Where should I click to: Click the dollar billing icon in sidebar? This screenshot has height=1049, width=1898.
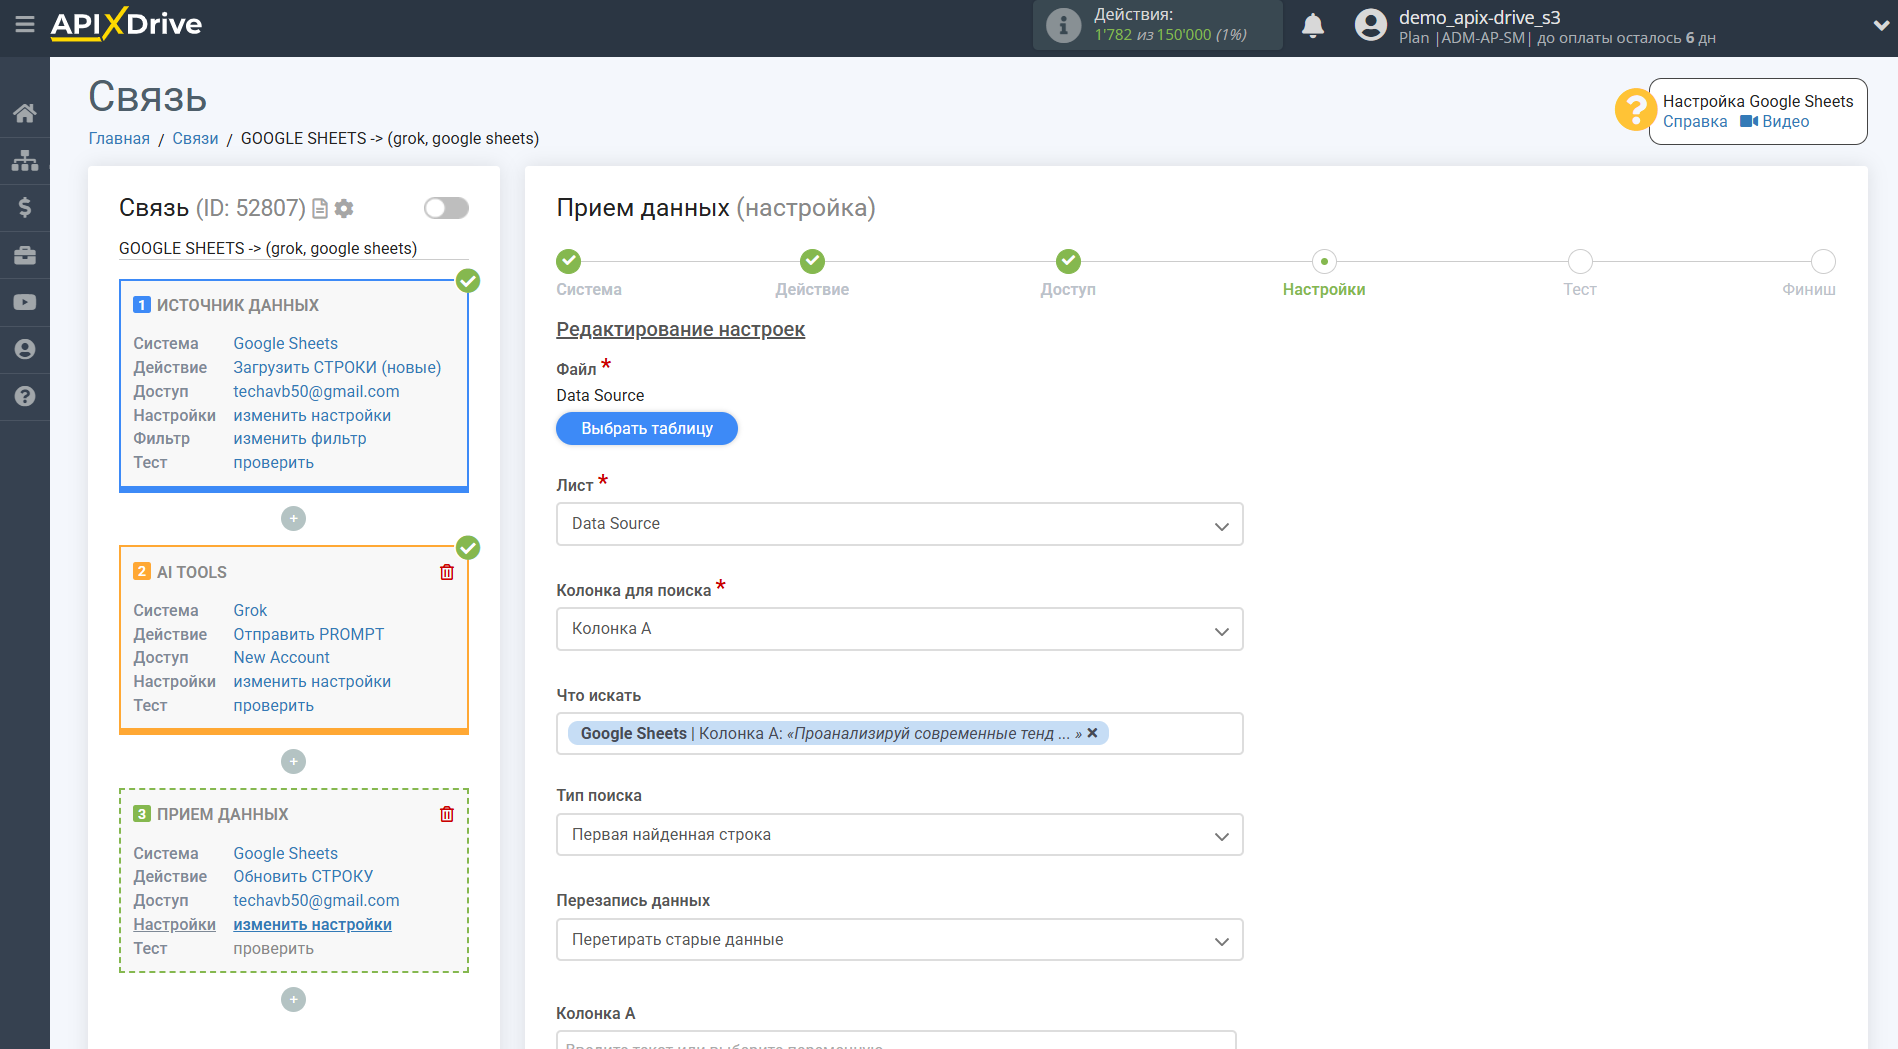(x=25, y=207)
